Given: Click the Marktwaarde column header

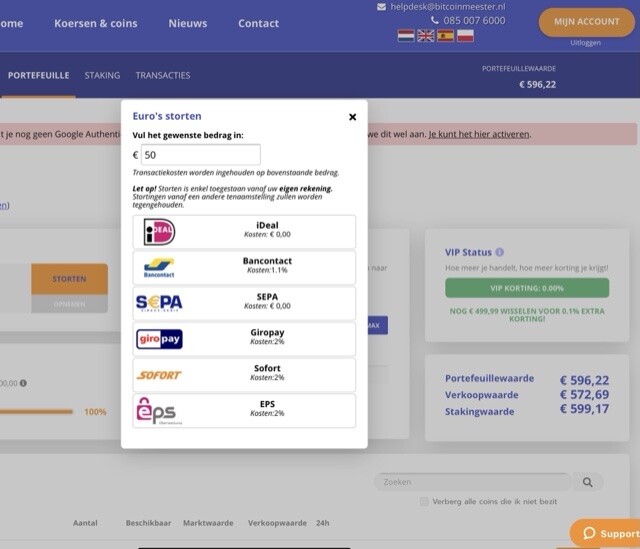Looking at the screenshot, I should click(x=208, y=523).
